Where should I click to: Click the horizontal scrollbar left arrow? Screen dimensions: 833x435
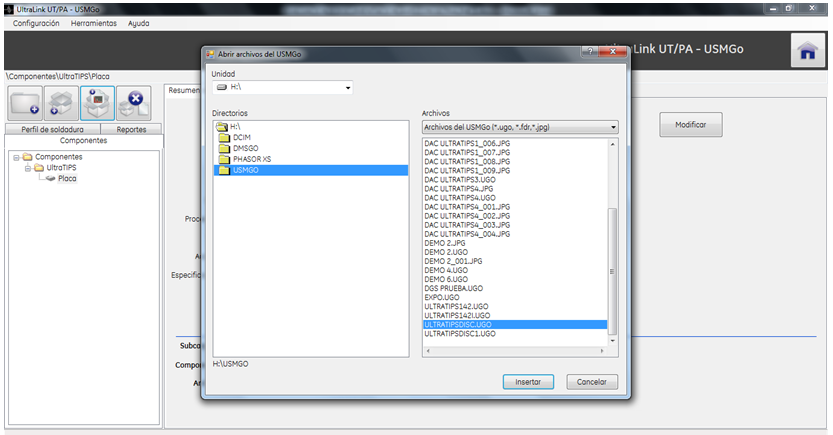[x=428, y=351]
